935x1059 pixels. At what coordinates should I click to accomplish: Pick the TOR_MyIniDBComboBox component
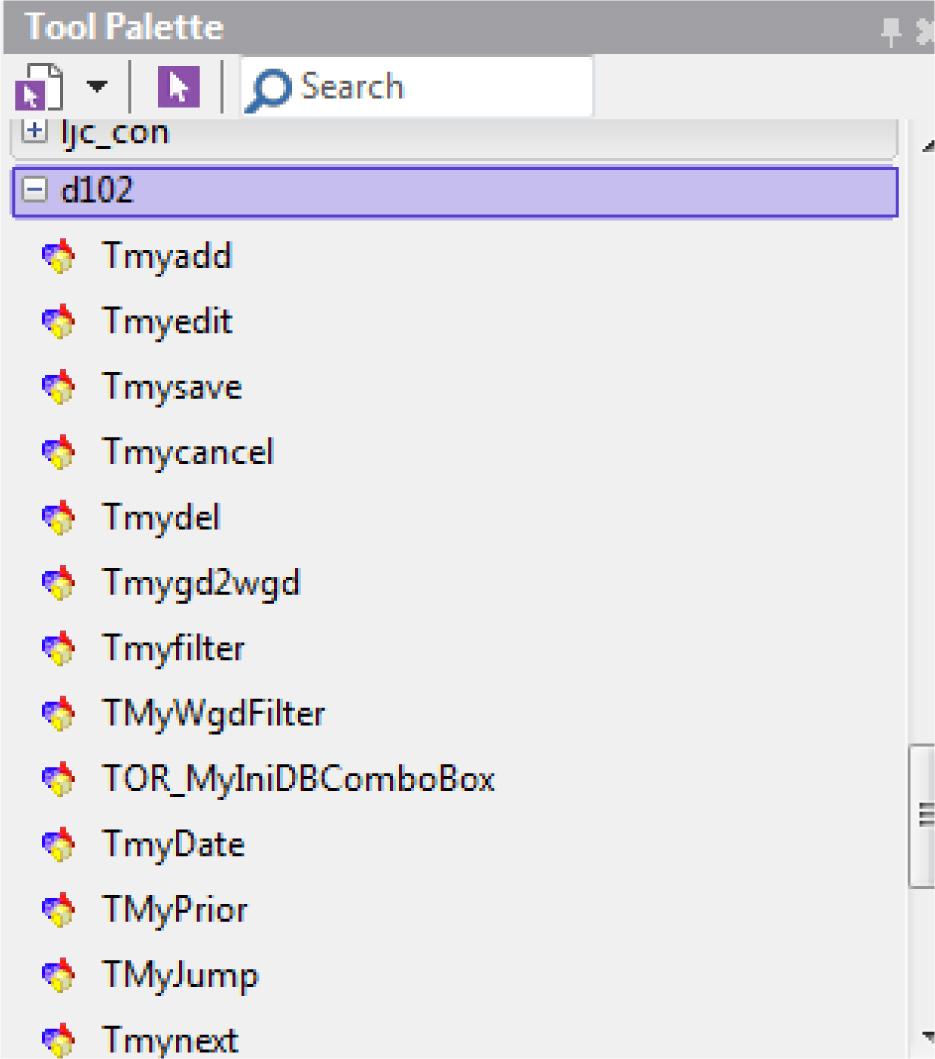(x=297, y=779)
